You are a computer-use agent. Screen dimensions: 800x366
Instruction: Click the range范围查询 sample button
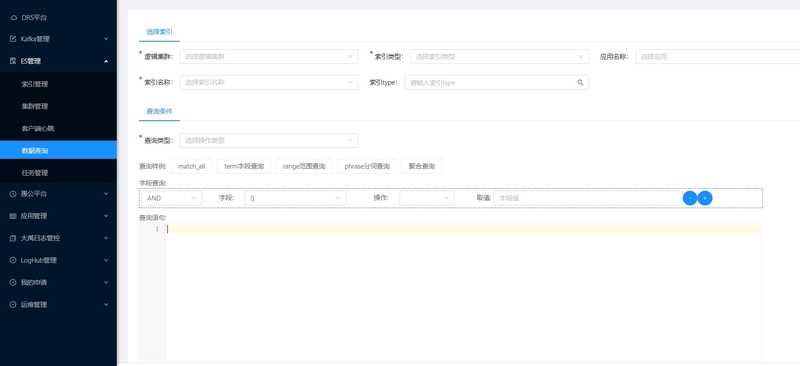click(x=304, y=166)
